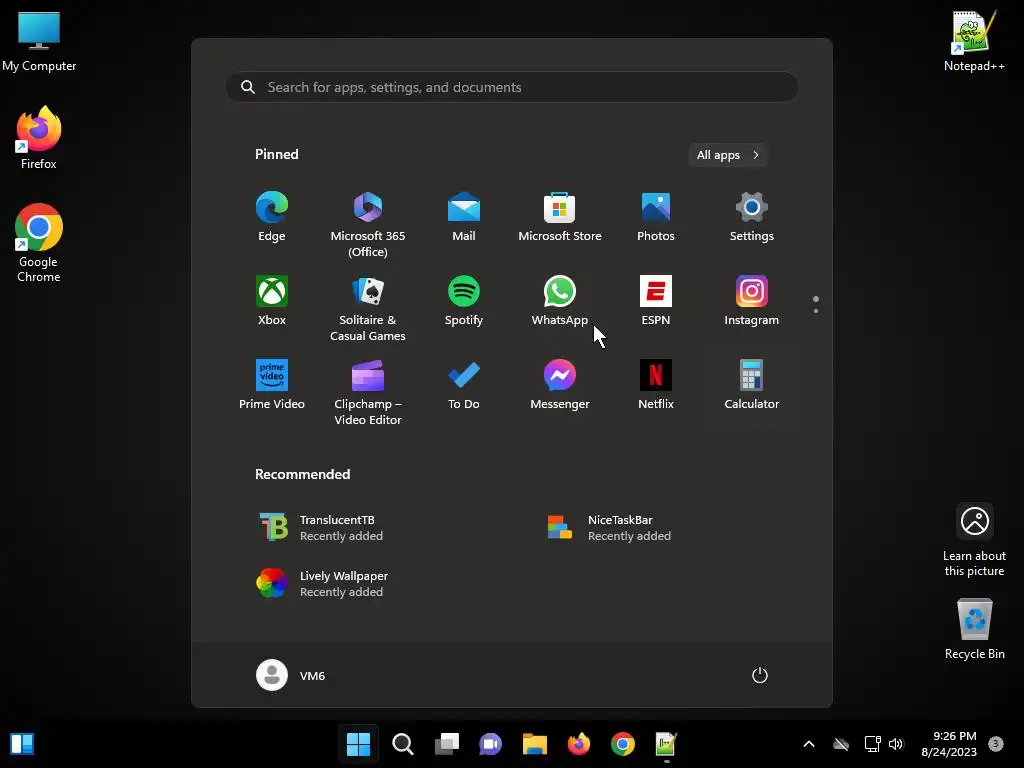Open Solitaire & Casual Games
Viewport: 1024px width, 768px height.
tap(368, 308)
